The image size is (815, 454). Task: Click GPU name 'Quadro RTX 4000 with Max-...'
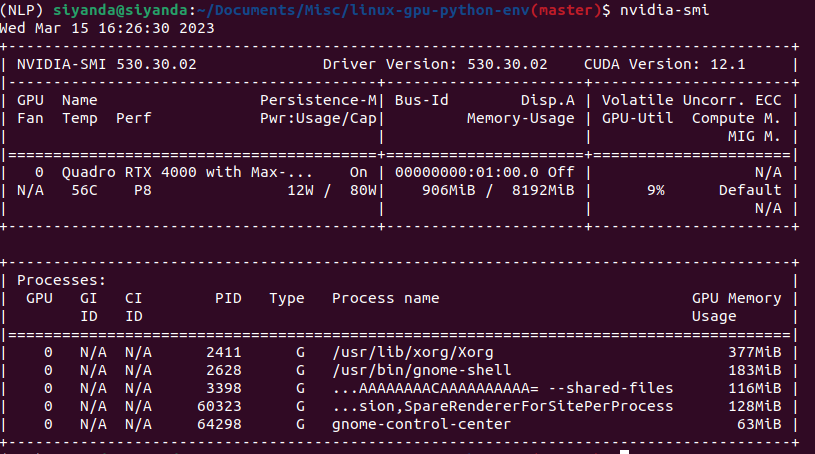click(x=187, y=172)
